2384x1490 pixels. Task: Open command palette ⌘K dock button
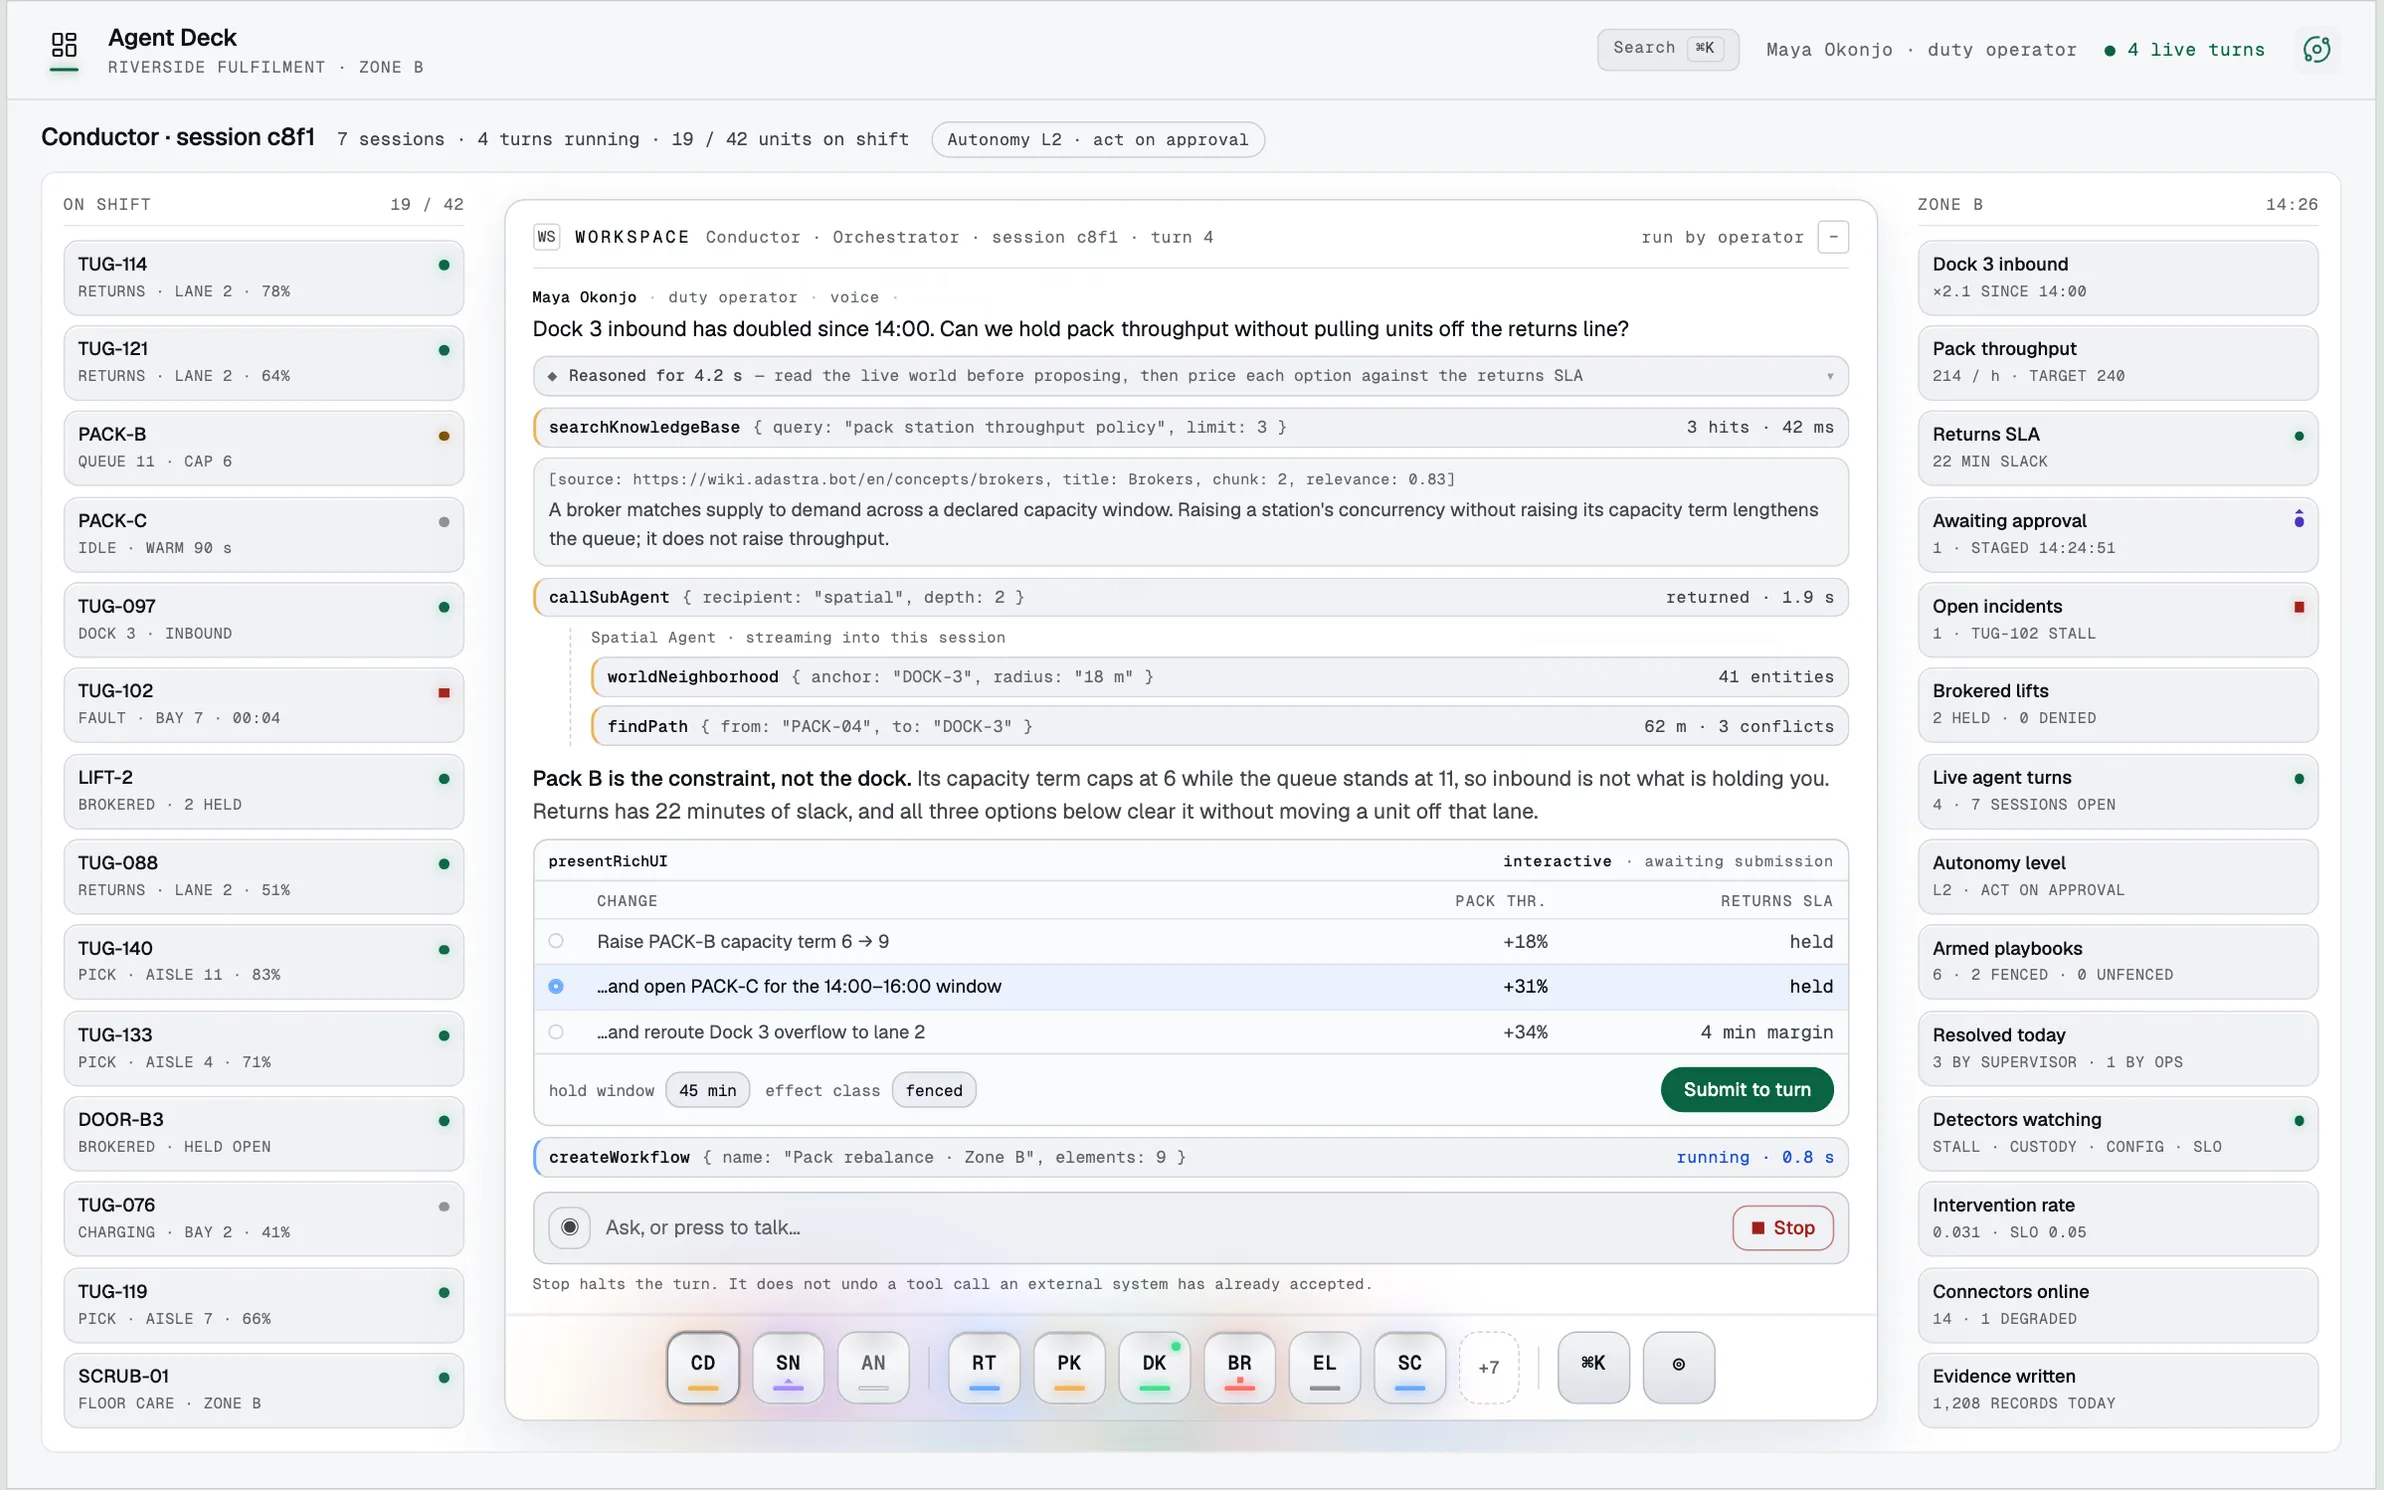[x=1593, y=1366]
